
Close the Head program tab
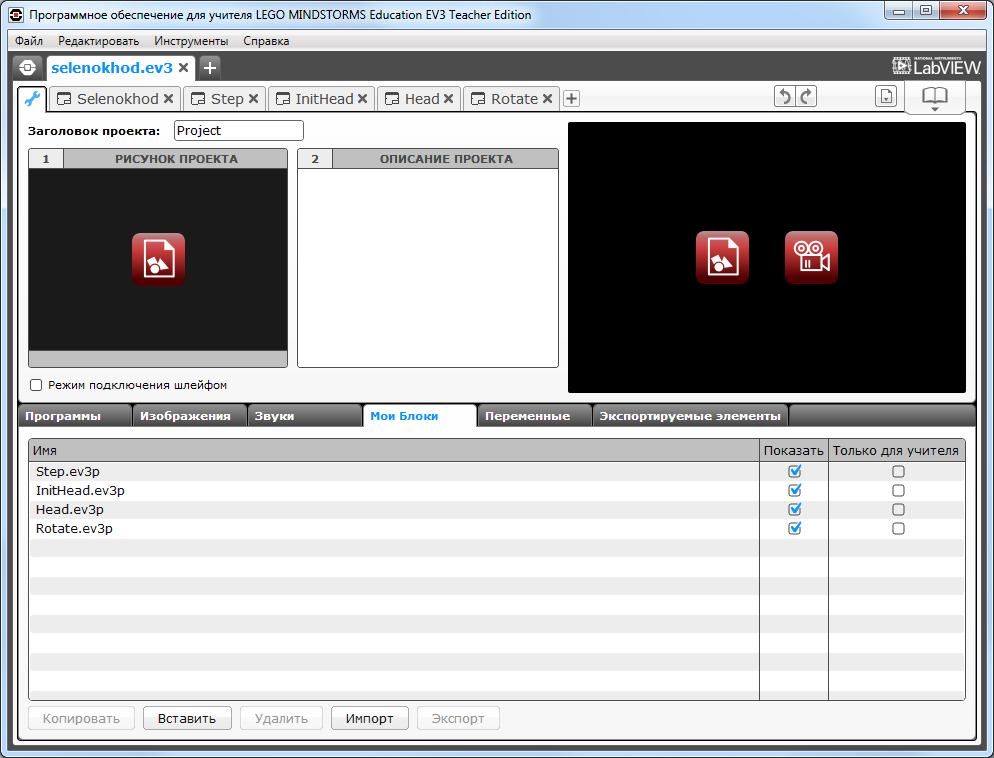pyautogui.click(x=448, y=99)
